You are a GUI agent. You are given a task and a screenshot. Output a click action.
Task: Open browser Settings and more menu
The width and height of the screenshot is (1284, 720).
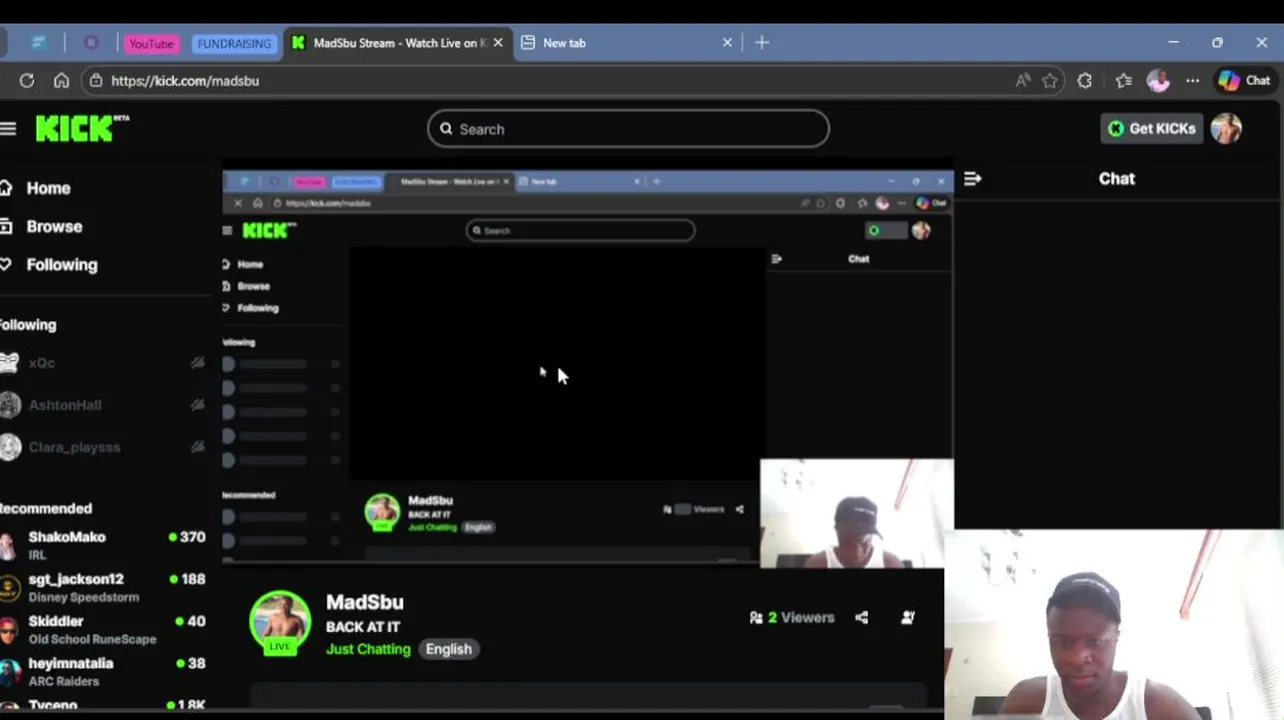point(1192,80)
